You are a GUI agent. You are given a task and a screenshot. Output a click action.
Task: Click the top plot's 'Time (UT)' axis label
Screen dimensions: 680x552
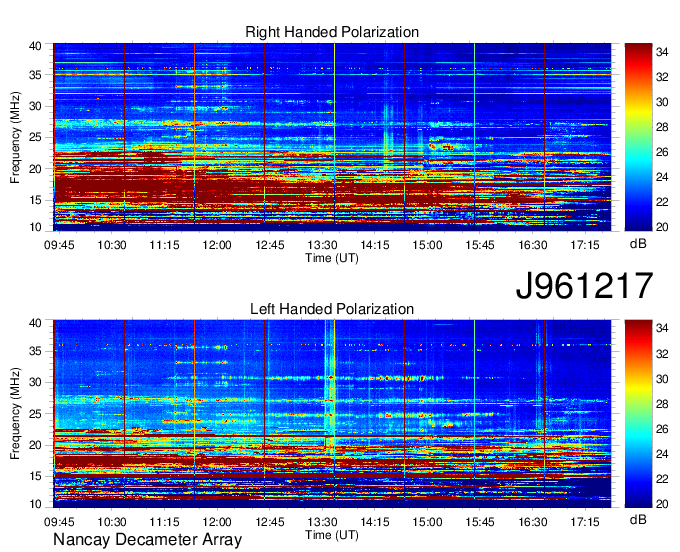coord(332,258)
